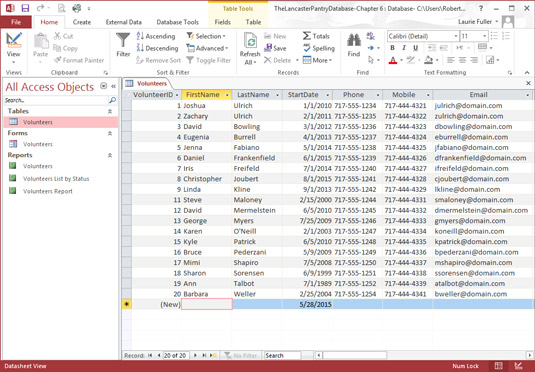The image size is (535, 372).
Task: Open the Database Tools tab
Action: [177, 22]
